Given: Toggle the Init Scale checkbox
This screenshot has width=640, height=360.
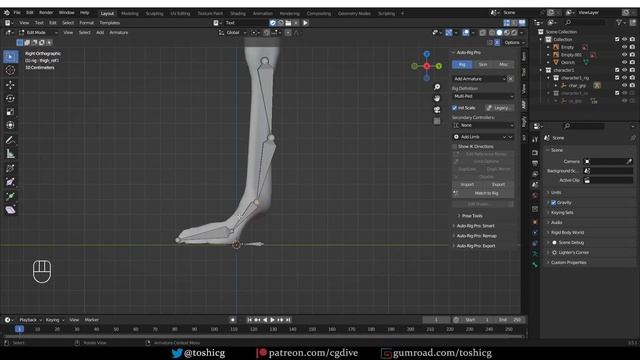Looking at the screenshot, I should 455,108.
